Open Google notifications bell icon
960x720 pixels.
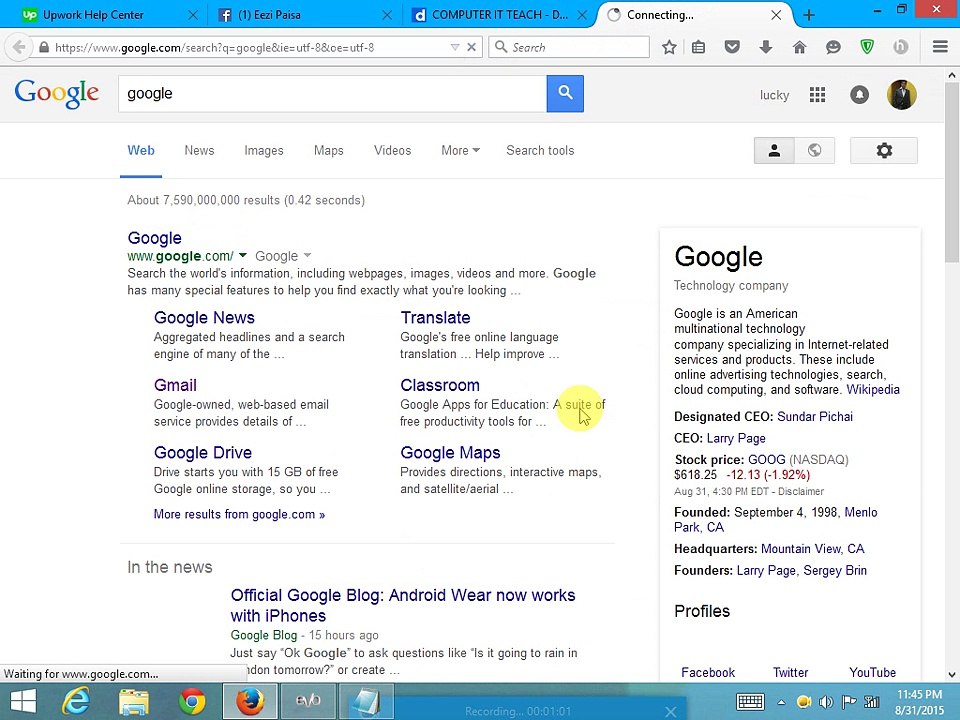pos(859,95)
